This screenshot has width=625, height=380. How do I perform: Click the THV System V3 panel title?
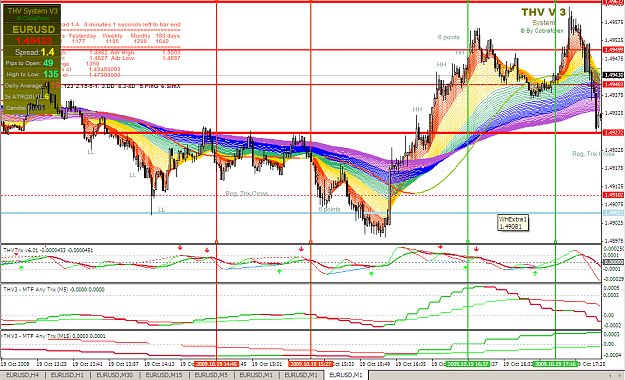coord(33,11)
